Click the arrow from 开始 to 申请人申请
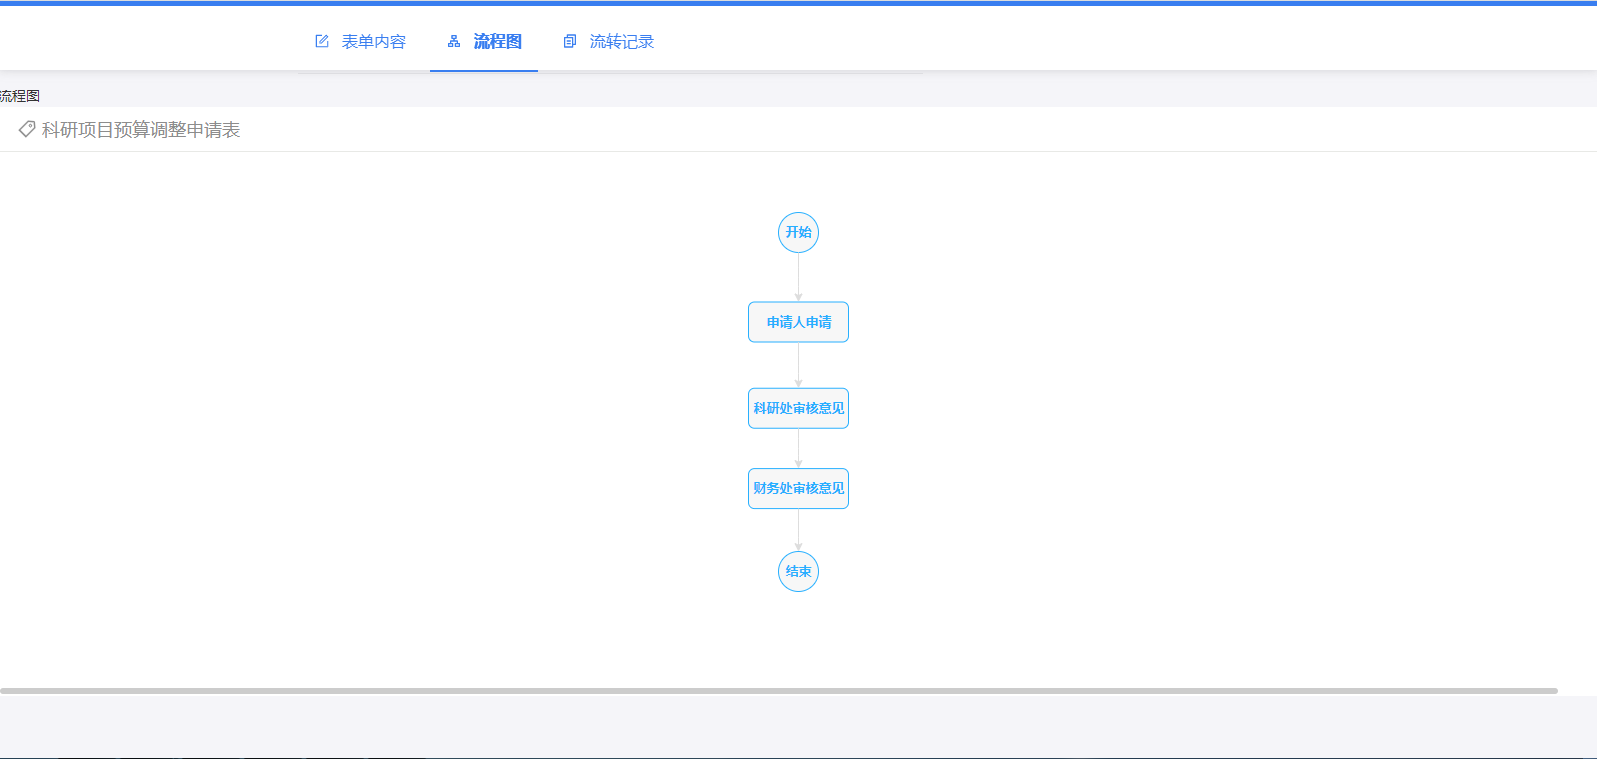 798,277
